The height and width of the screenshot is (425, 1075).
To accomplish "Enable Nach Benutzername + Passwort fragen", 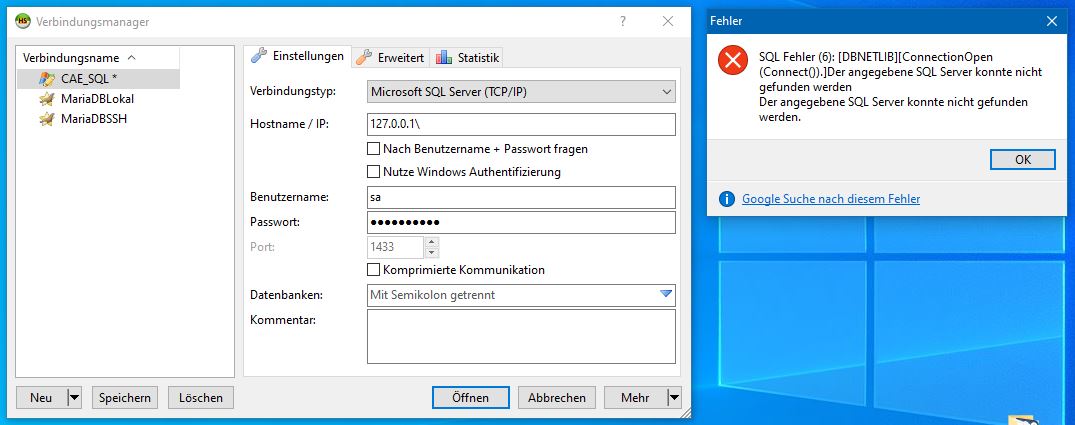I will (374, 149).
